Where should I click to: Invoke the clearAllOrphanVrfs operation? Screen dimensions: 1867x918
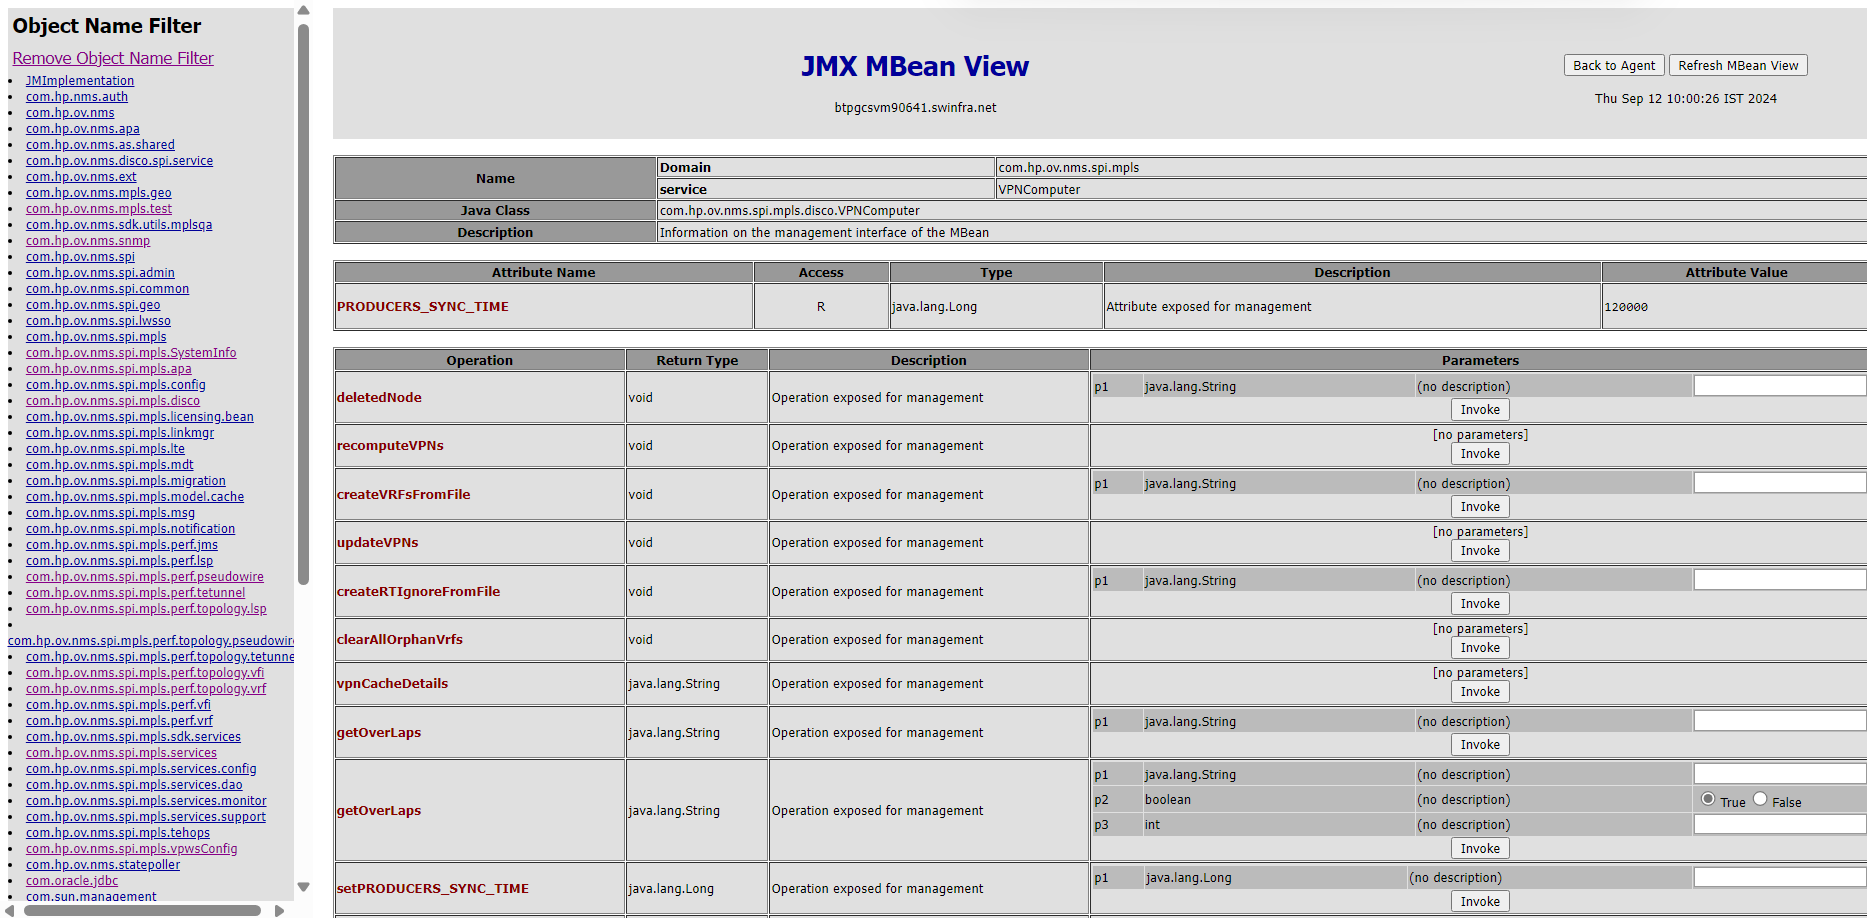[1480, 648]
